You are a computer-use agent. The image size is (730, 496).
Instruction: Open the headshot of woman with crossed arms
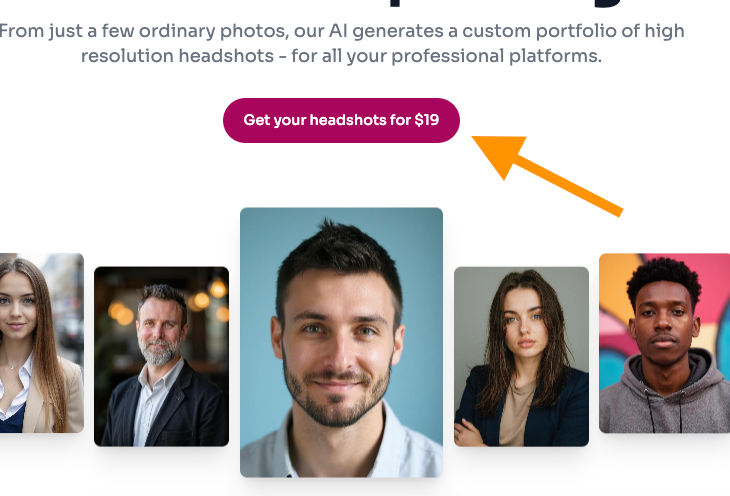click(521, 356)
